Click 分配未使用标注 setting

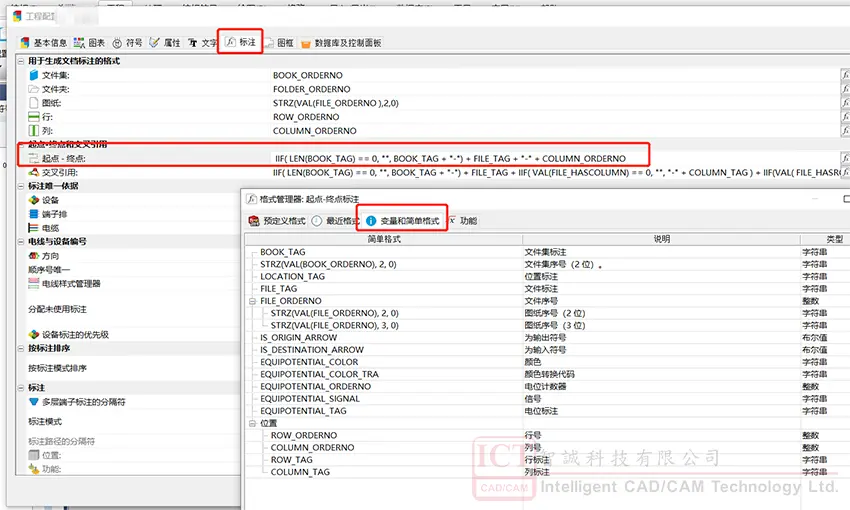[57, 309]
